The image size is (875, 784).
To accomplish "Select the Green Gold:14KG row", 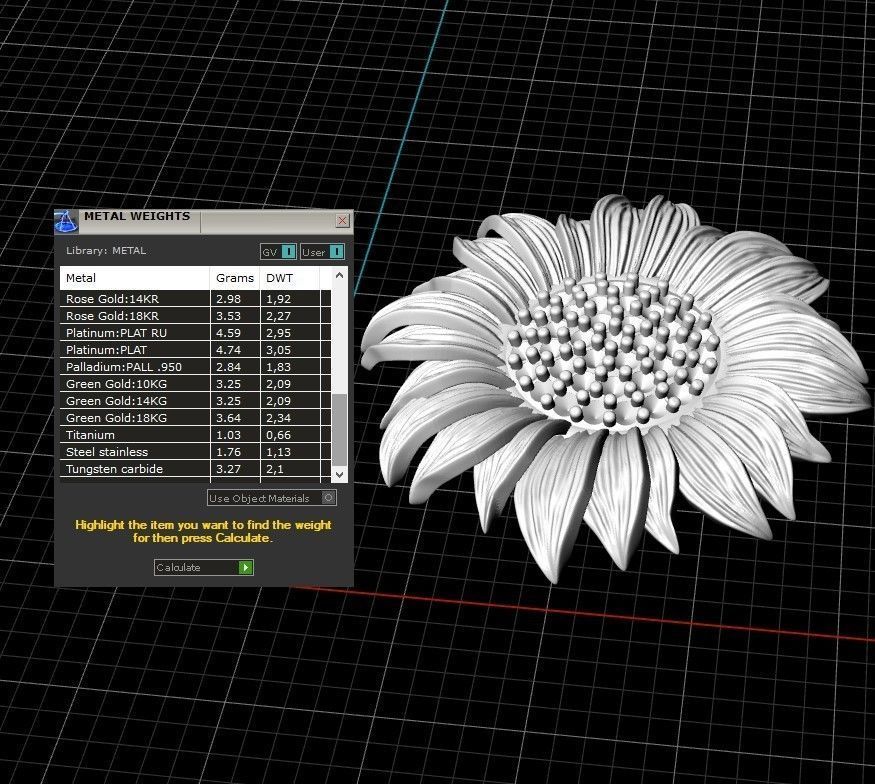I will pos(195,401).
